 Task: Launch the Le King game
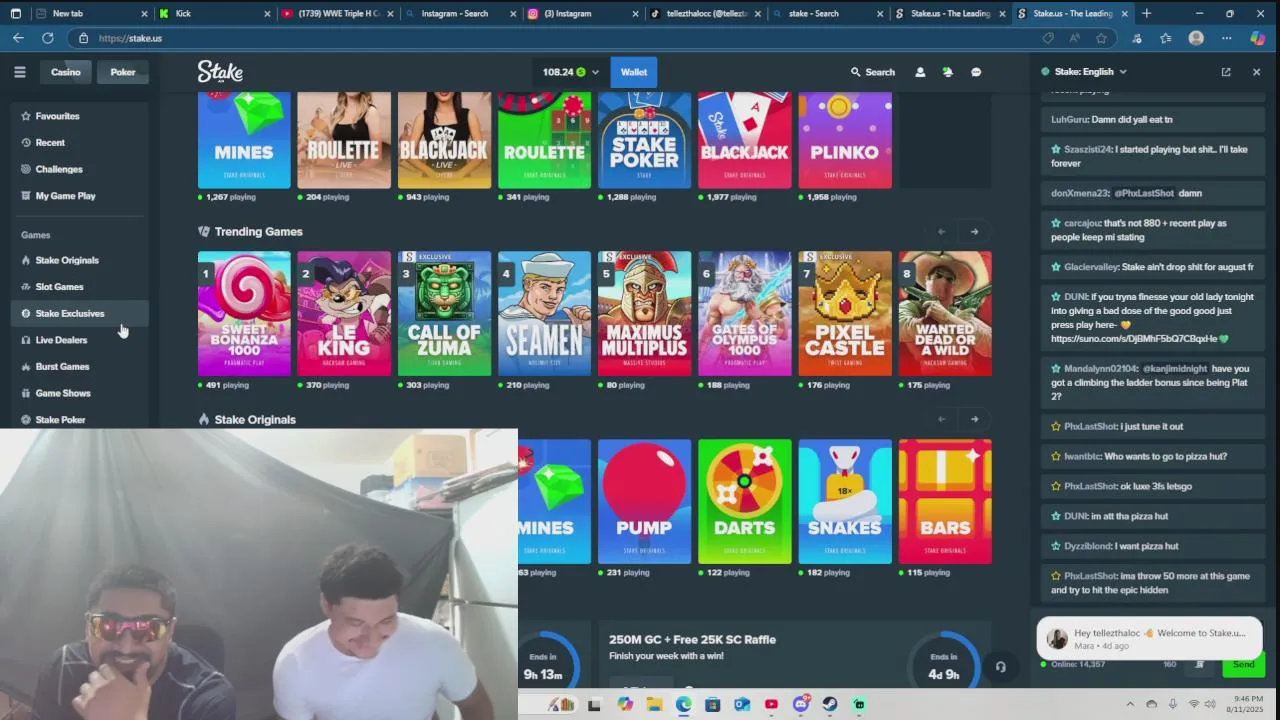[x=344, y=314]
